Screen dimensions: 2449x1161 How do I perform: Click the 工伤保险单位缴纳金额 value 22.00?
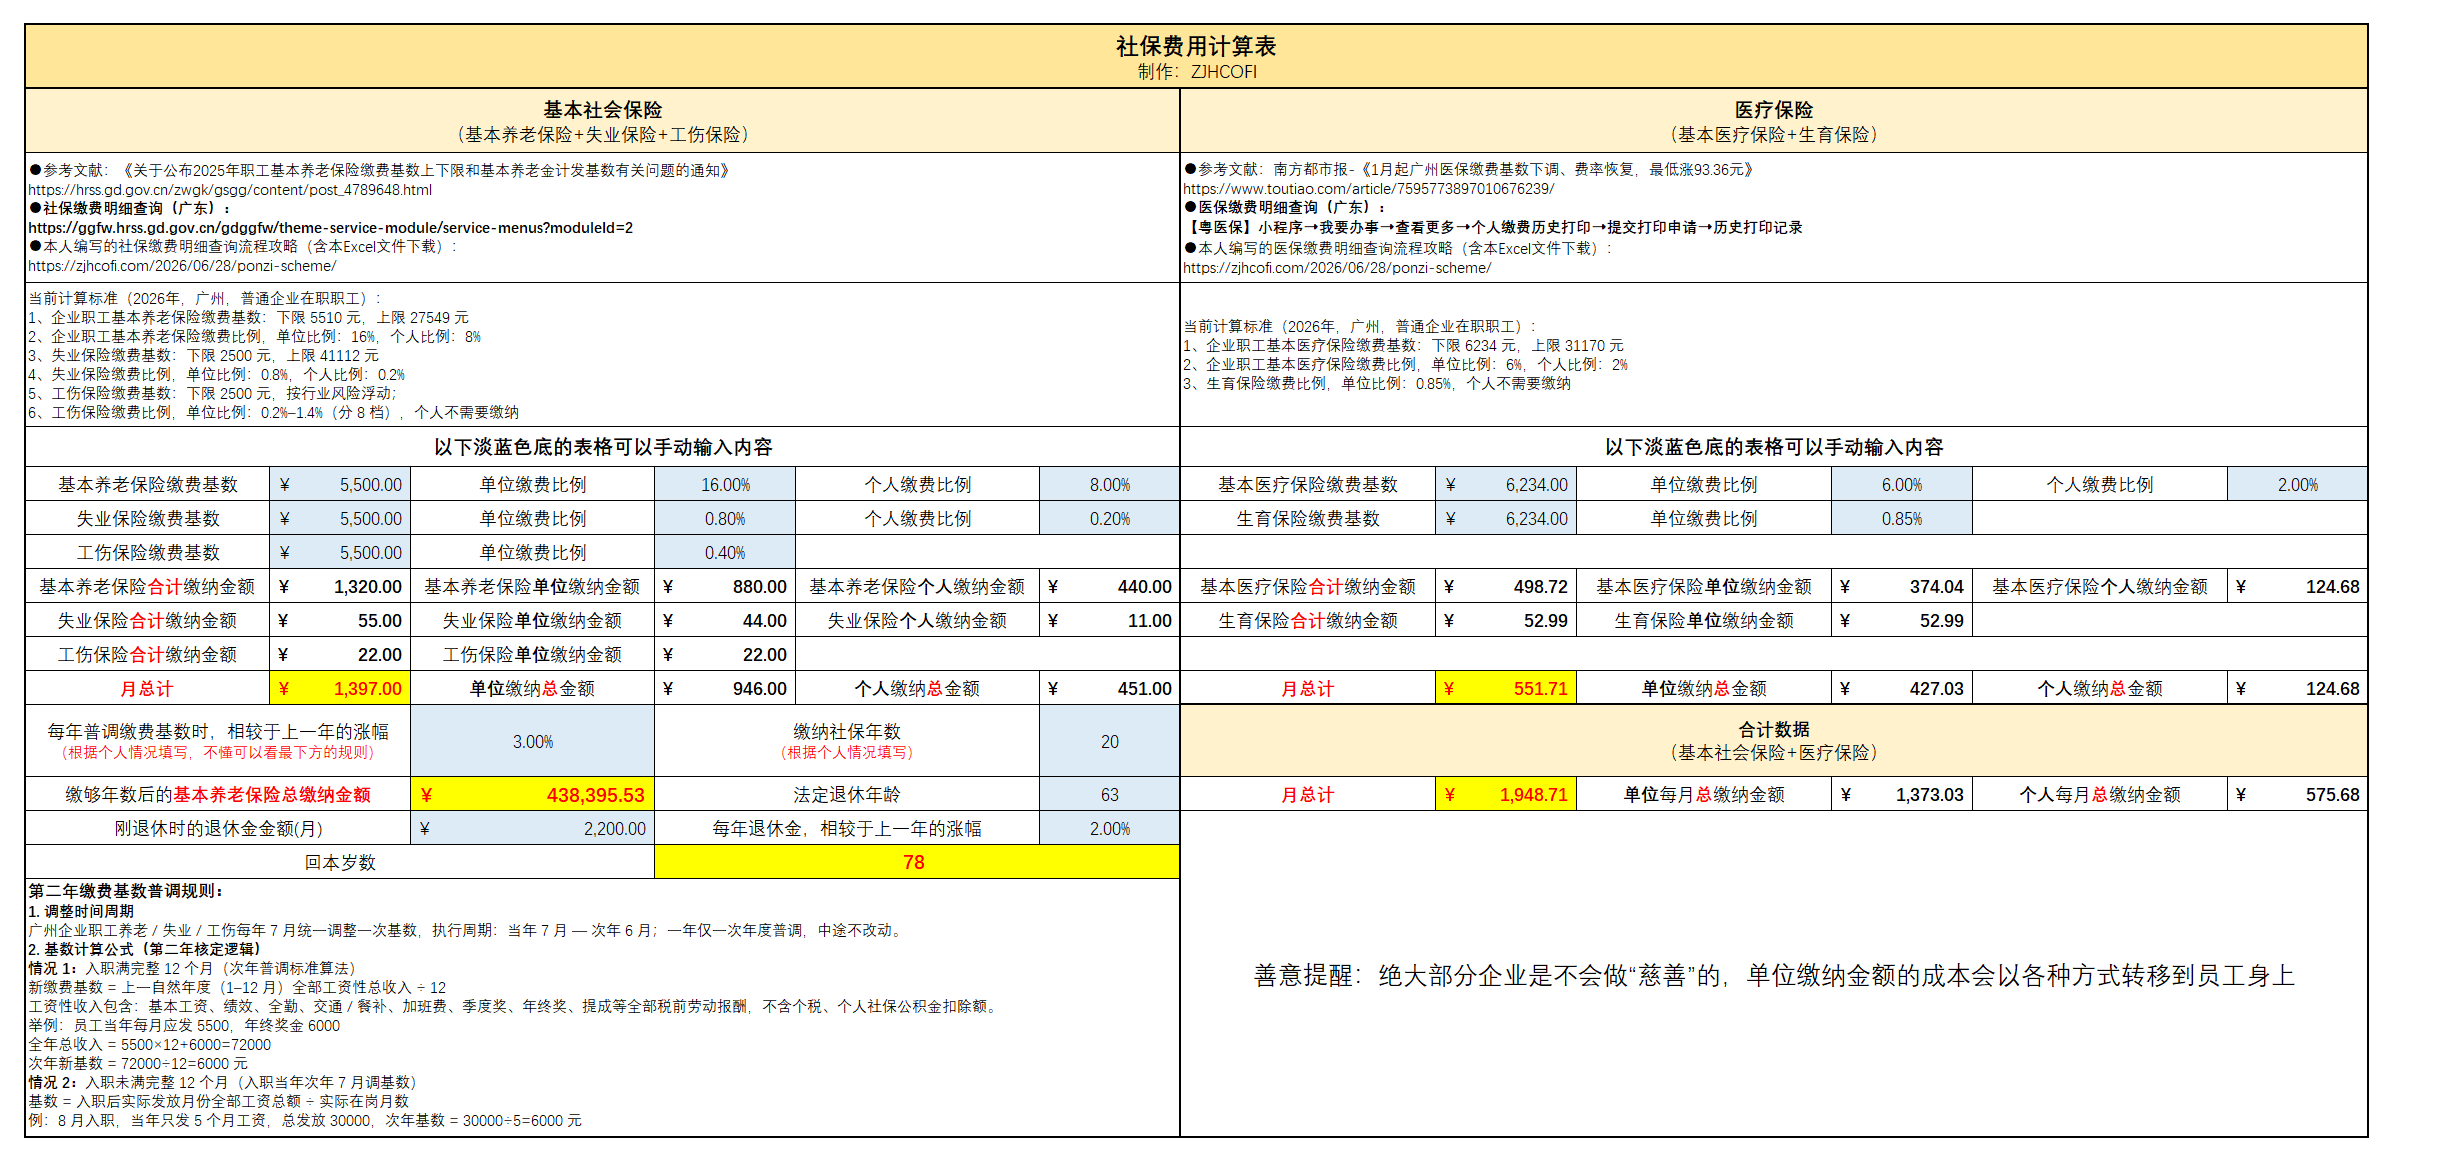tap(725, 655)
